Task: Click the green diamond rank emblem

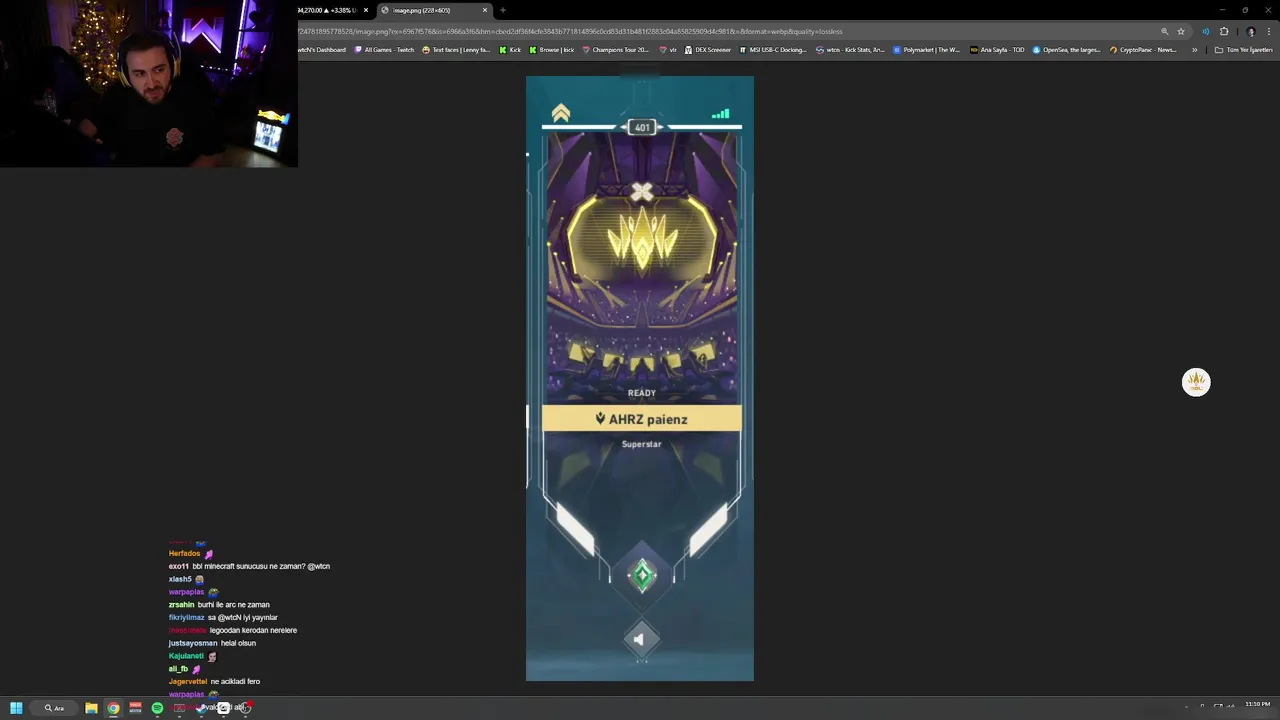Action: click(642, 575)
